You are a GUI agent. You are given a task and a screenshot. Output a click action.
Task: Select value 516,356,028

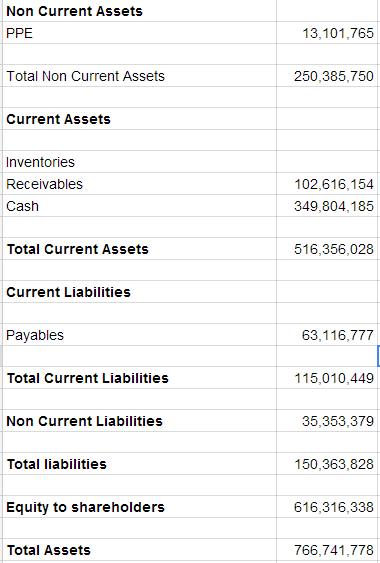(x=334, y=249)
